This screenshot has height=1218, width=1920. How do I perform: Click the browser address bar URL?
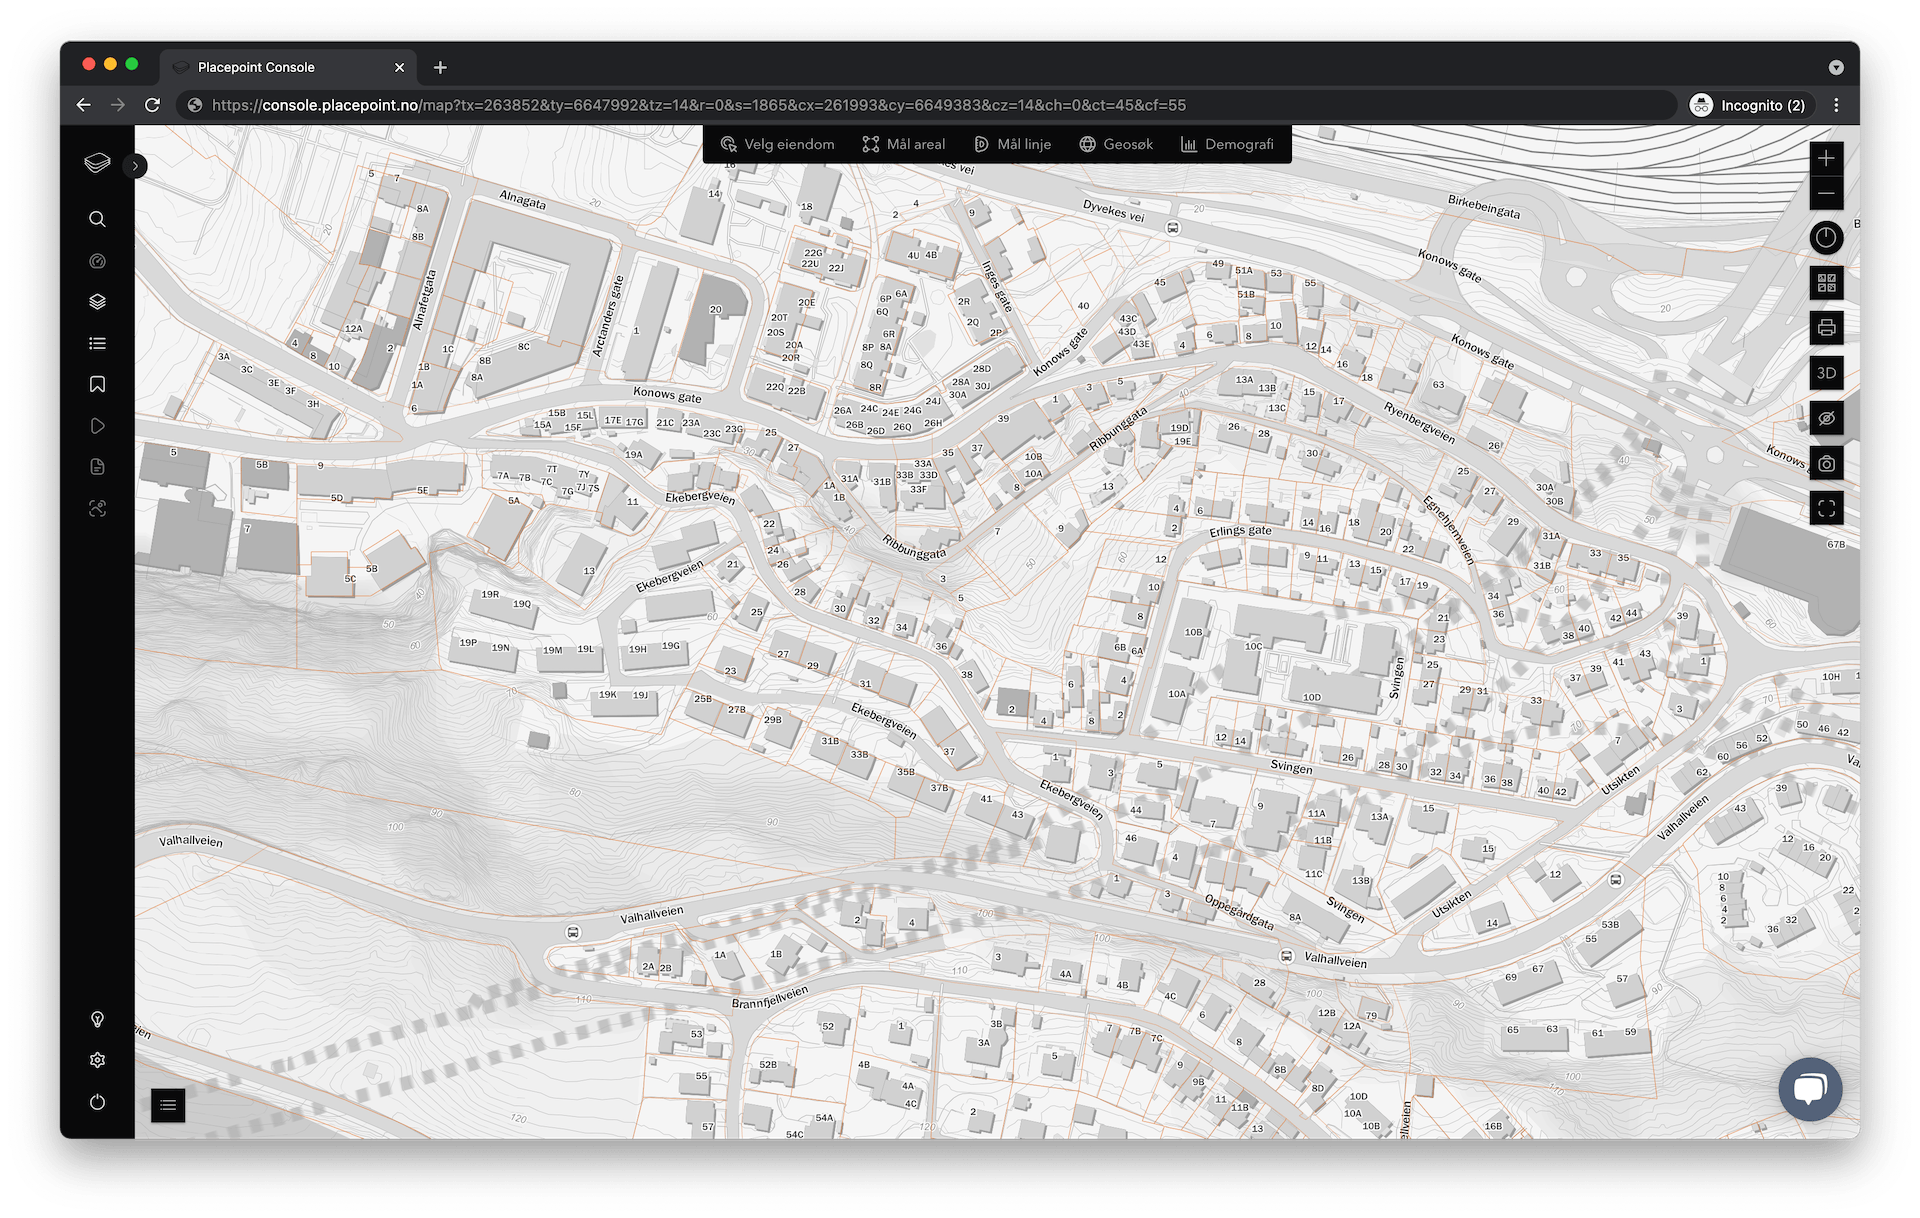click(x=698, y=105)
